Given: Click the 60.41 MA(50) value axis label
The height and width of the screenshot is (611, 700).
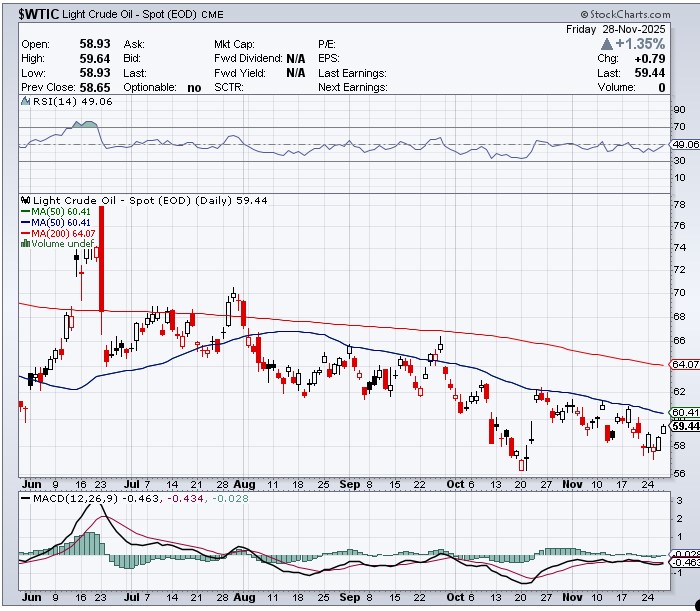Looking at the screenshot, I should click(x=684, y=412).
